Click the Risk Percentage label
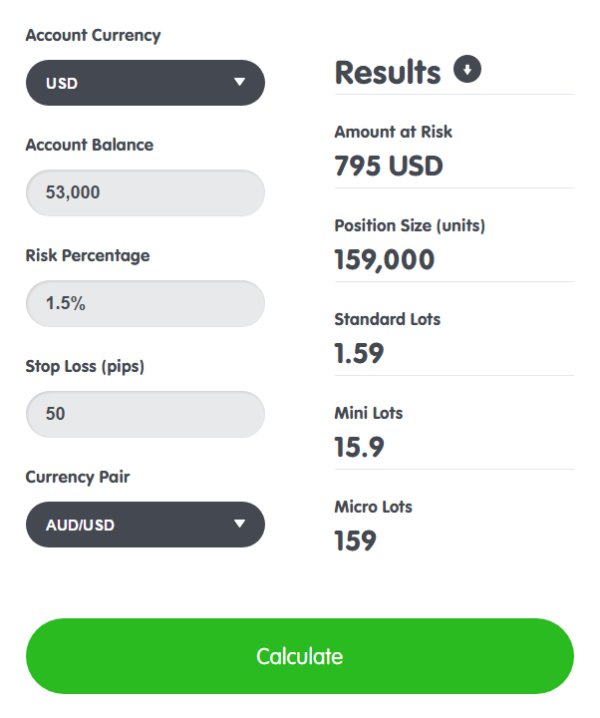Screen dimensions: 600x718 (x=87, y=256)
